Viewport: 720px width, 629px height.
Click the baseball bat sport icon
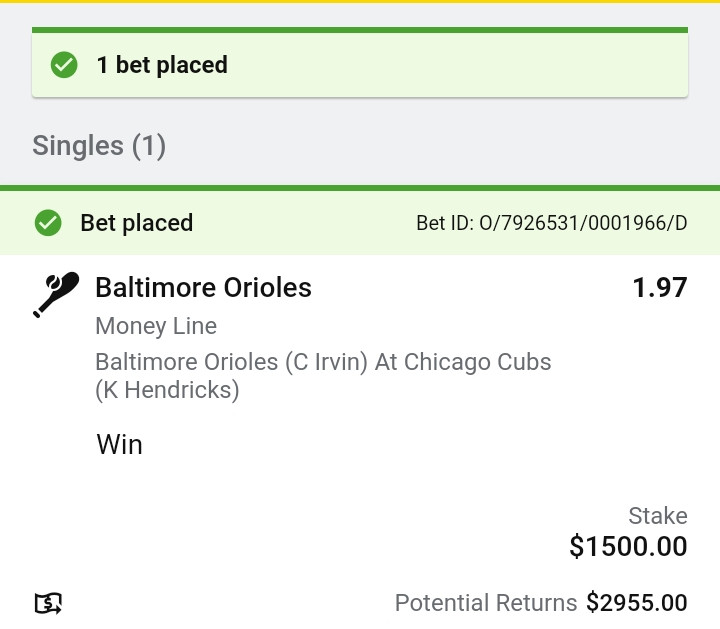point(55,294)
